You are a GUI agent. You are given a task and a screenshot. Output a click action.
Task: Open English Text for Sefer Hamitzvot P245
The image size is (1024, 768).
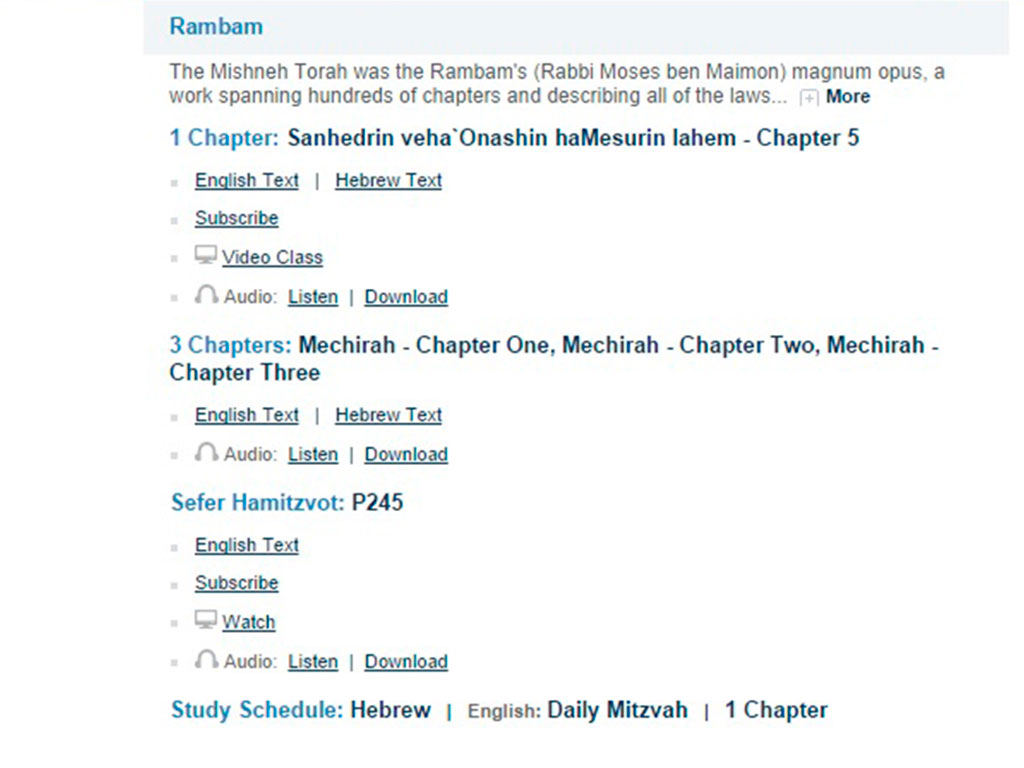pos(247,545)
